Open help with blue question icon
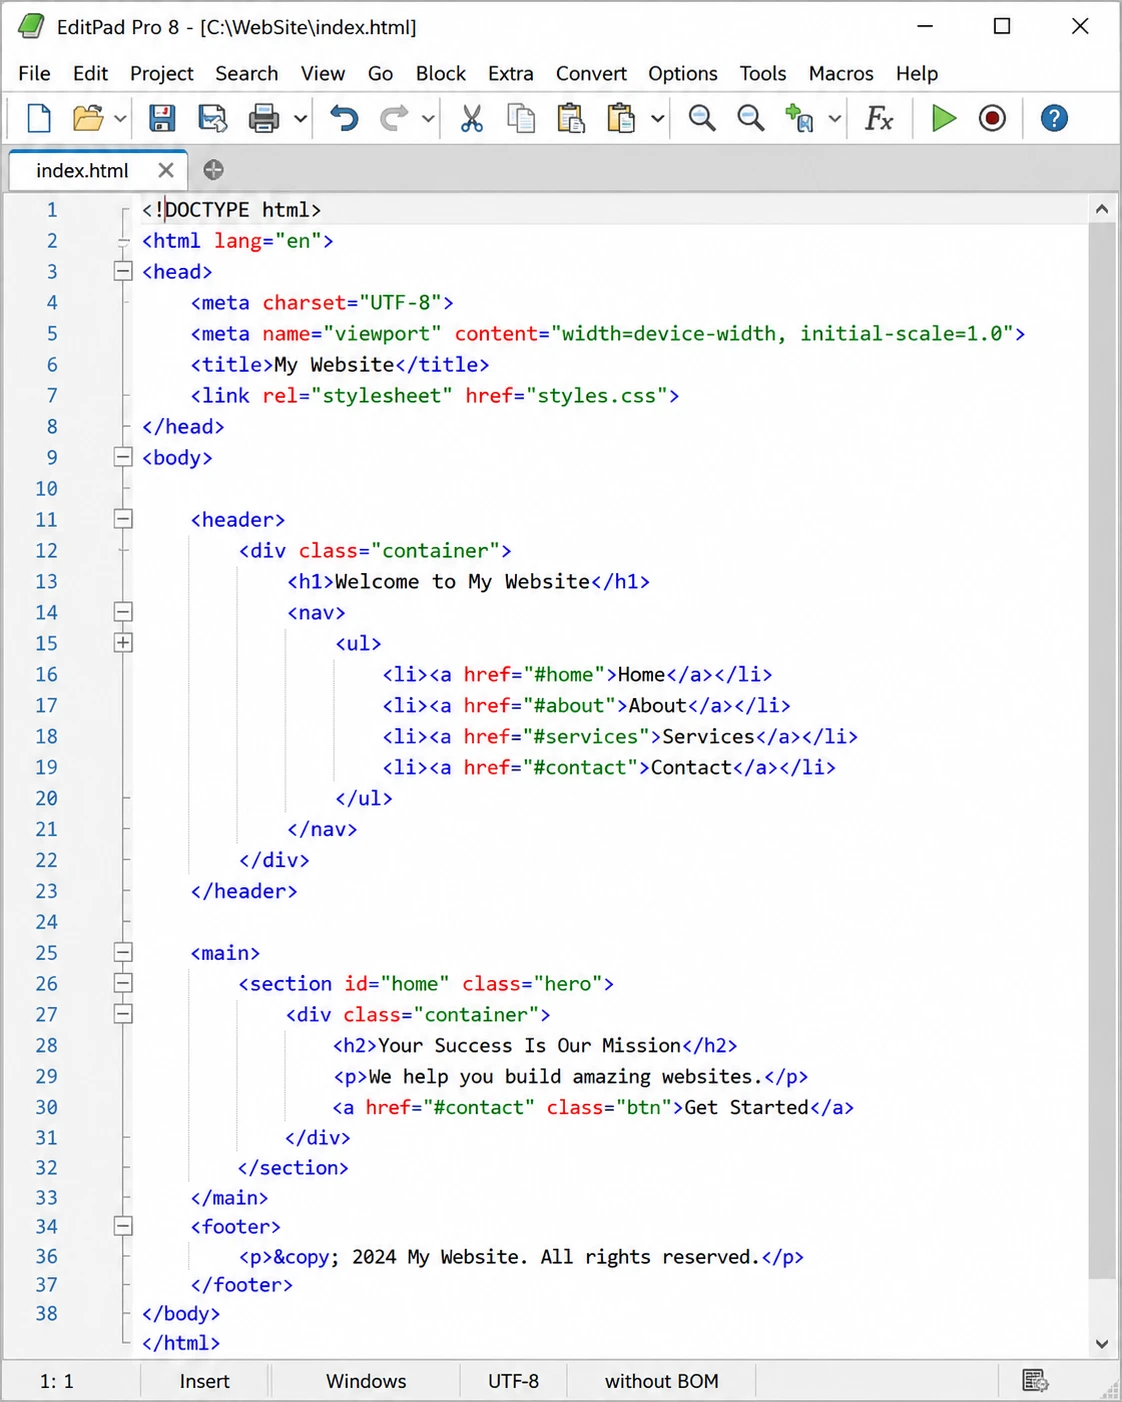The image size is (1122, 1402). pos(1054,119)
